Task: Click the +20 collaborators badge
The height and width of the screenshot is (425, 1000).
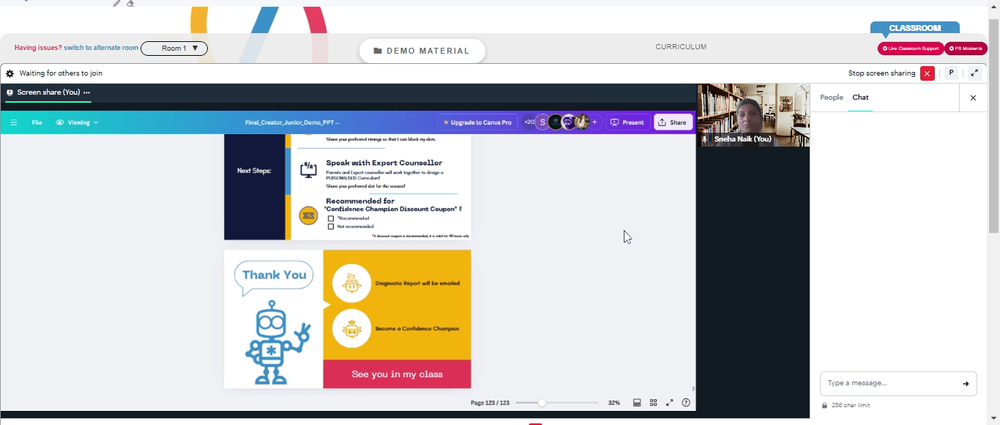Action: point(529,123)
